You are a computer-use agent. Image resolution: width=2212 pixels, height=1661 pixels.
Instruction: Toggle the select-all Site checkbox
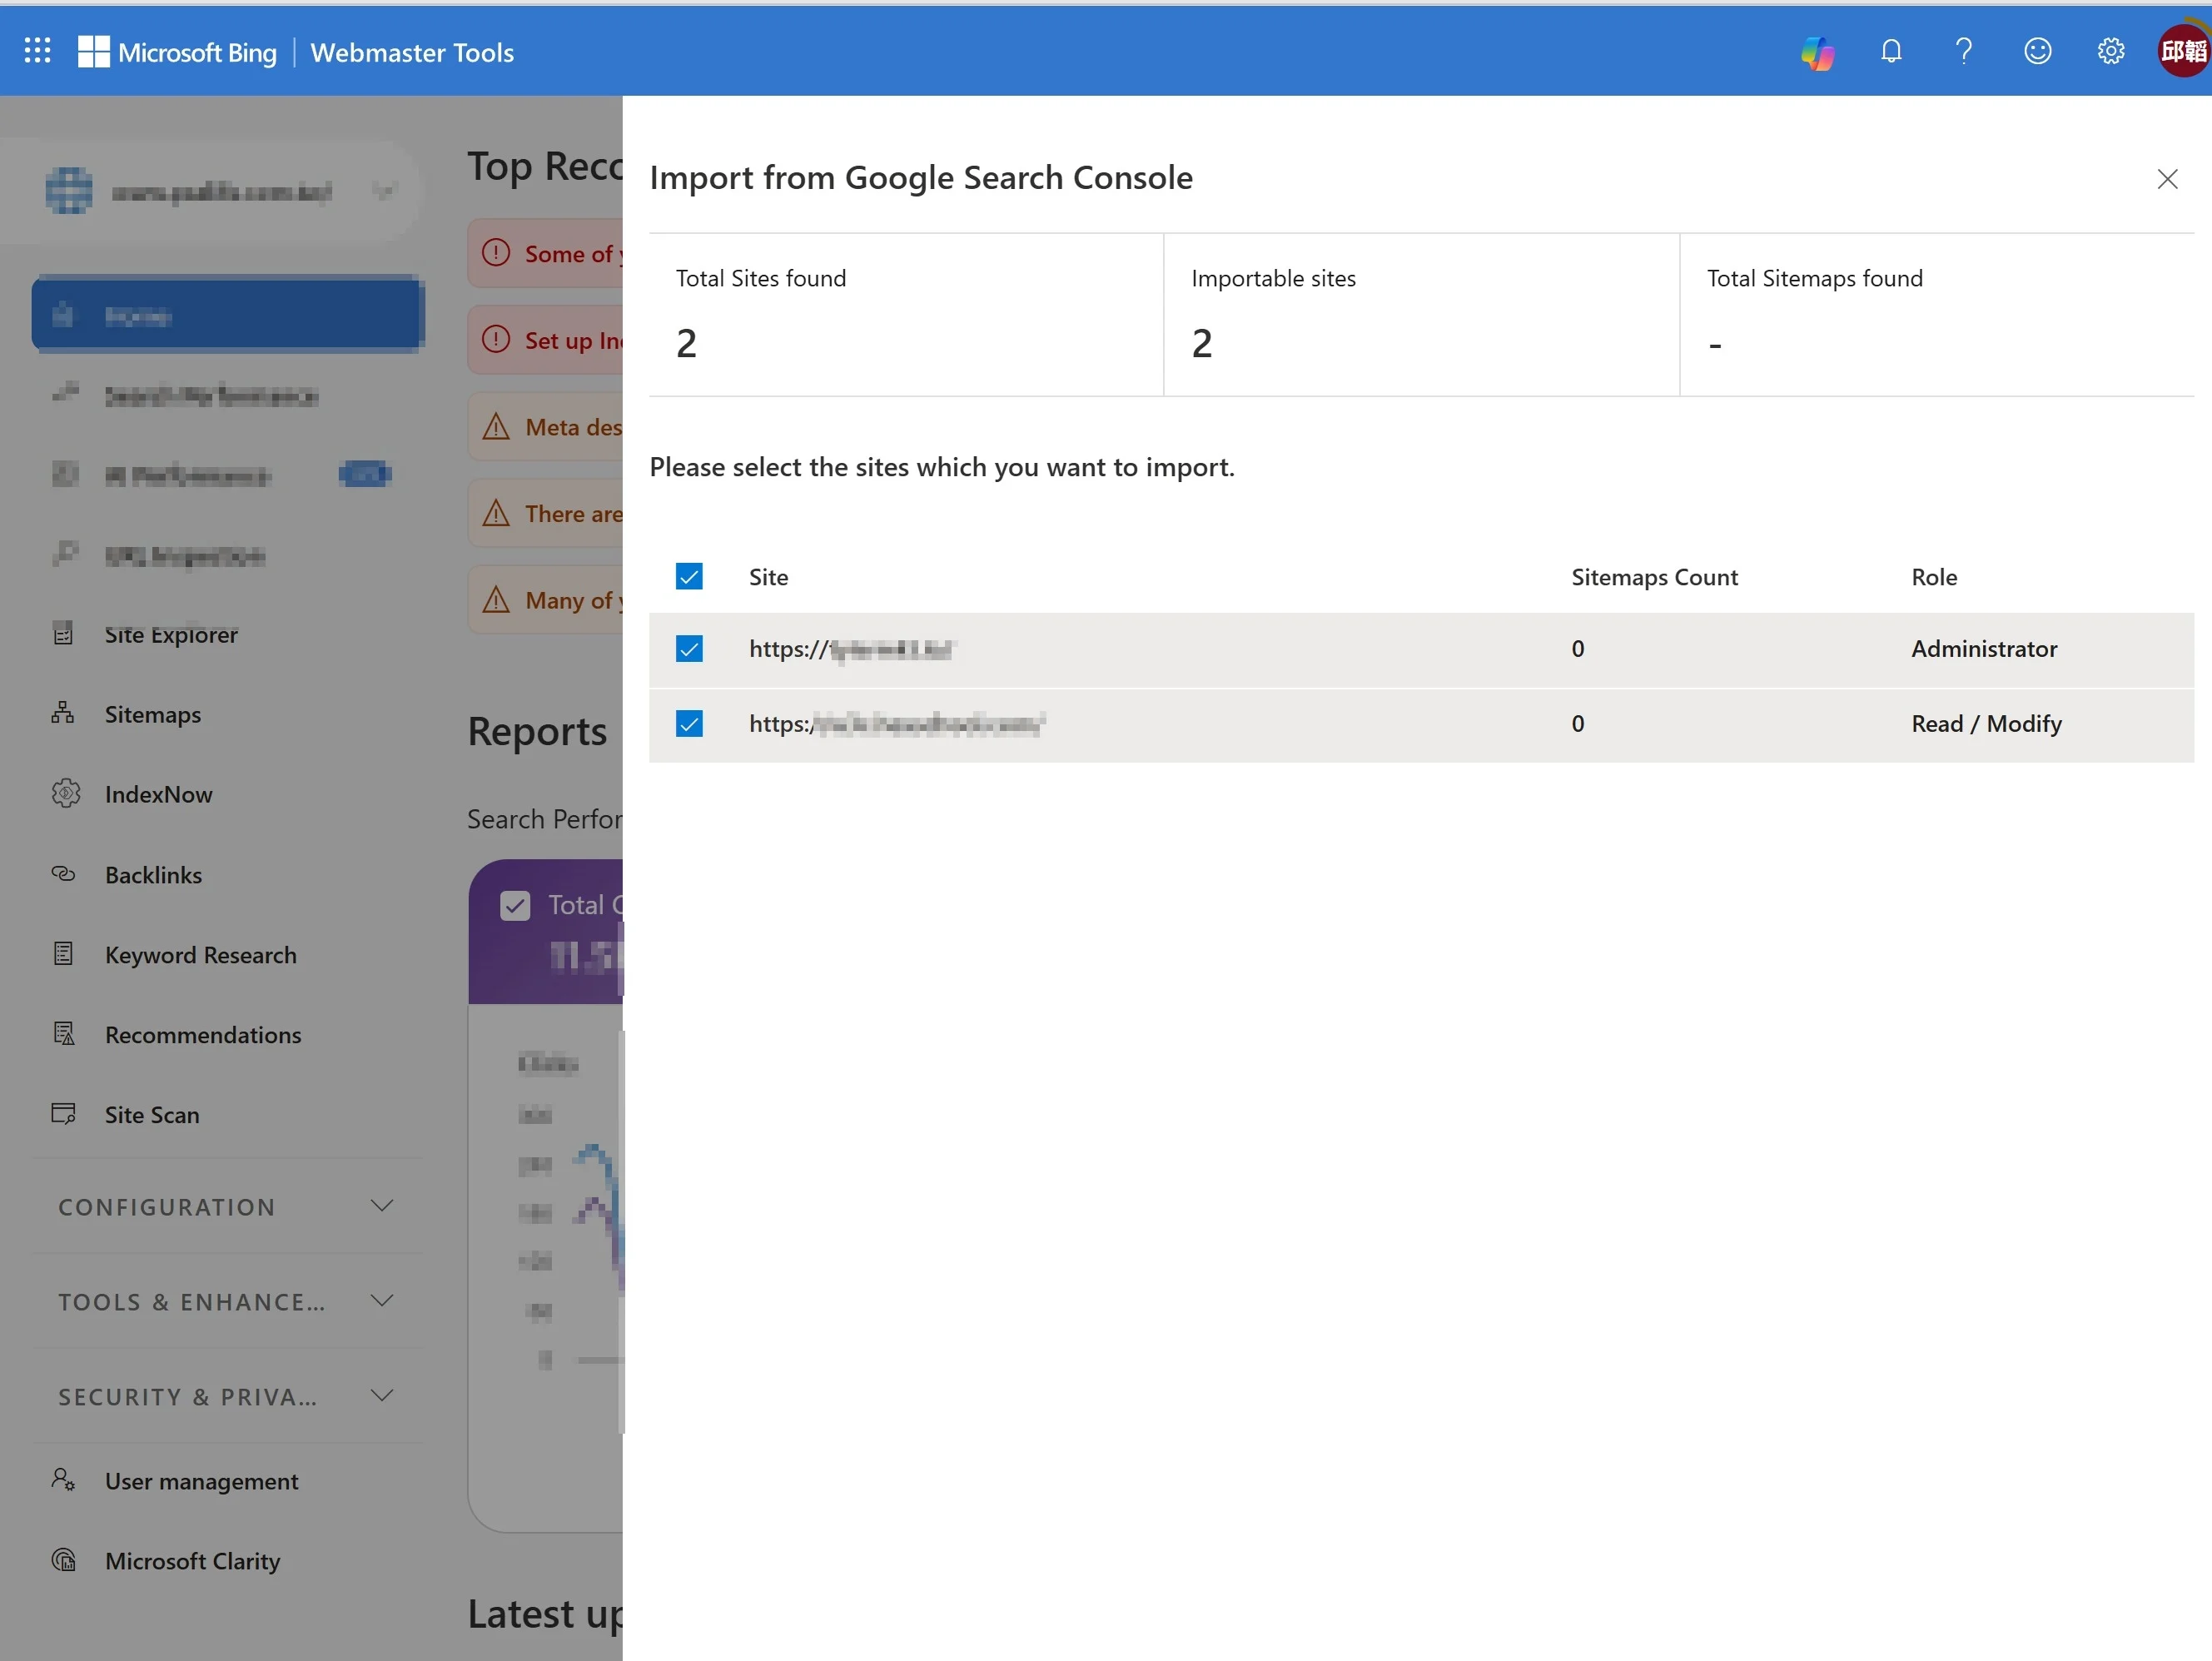tap(689, 577)
